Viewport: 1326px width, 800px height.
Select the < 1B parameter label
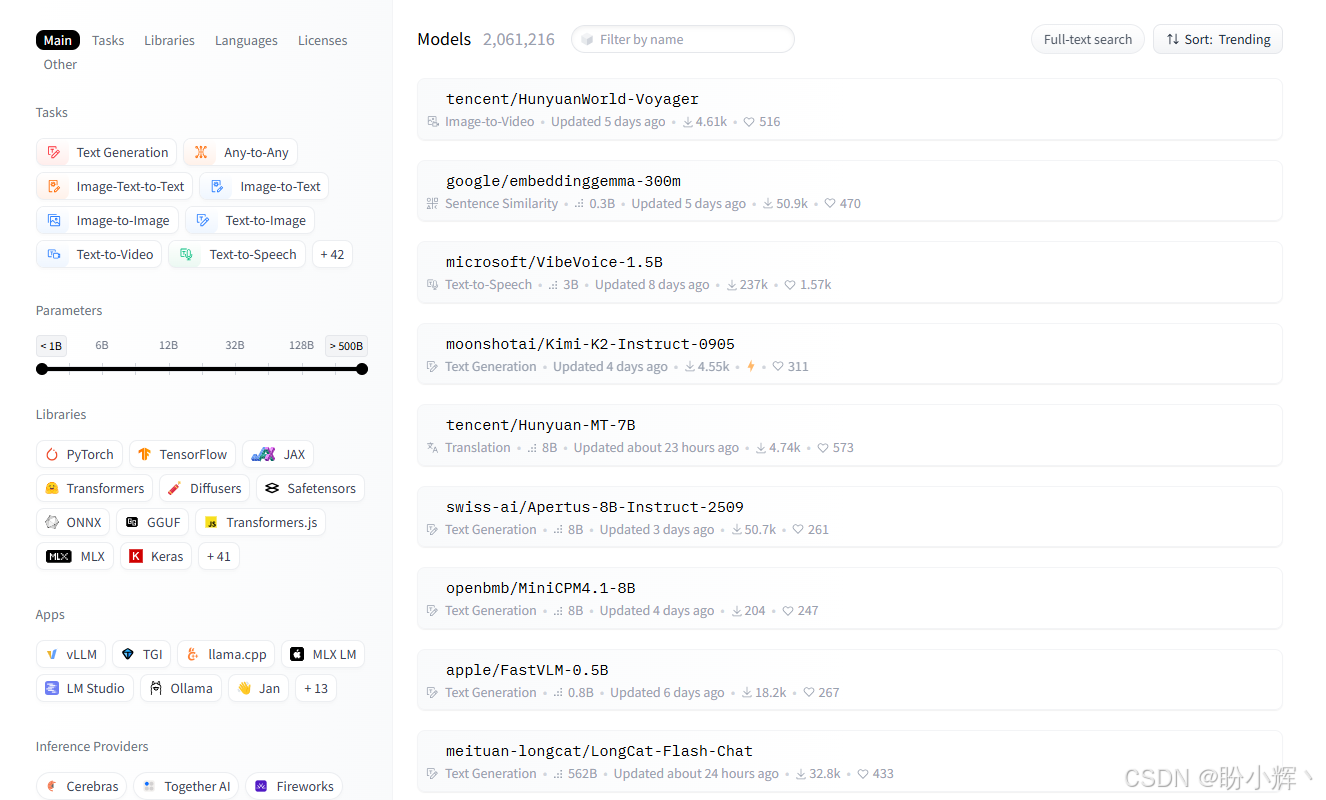coord(51,346)
